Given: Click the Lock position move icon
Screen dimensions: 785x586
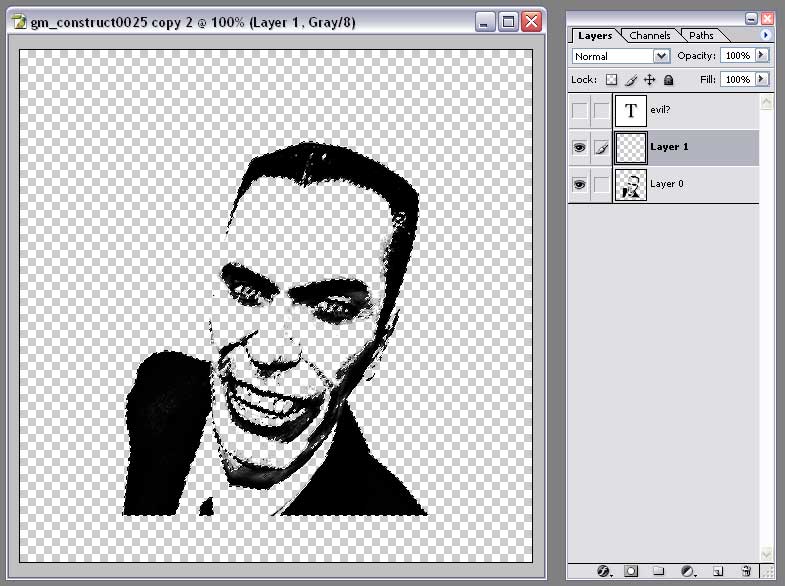Looking at the screenshot, I should [649, 80].
